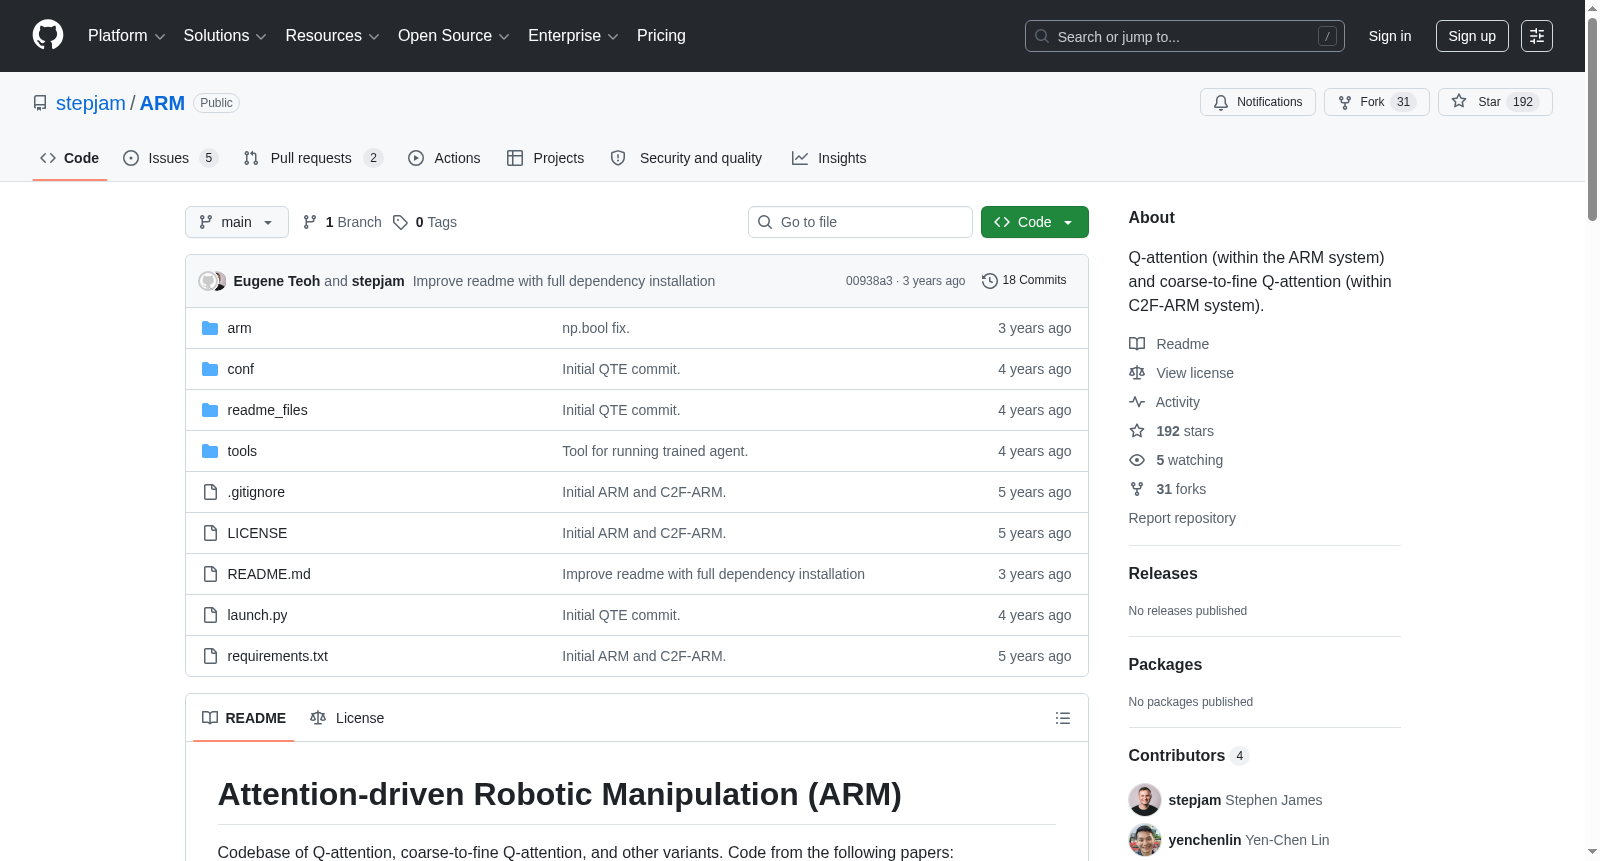The image size is (1600, 861).
Task: Fork the repository
Action: pyautogui.click(x=1376, y=102)
